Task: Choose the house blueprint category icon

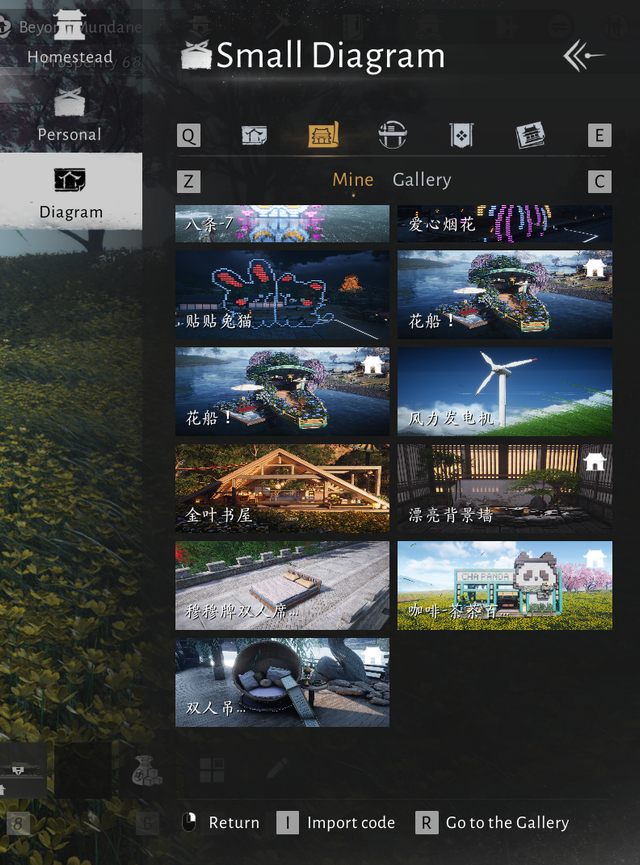Action: 254,135
